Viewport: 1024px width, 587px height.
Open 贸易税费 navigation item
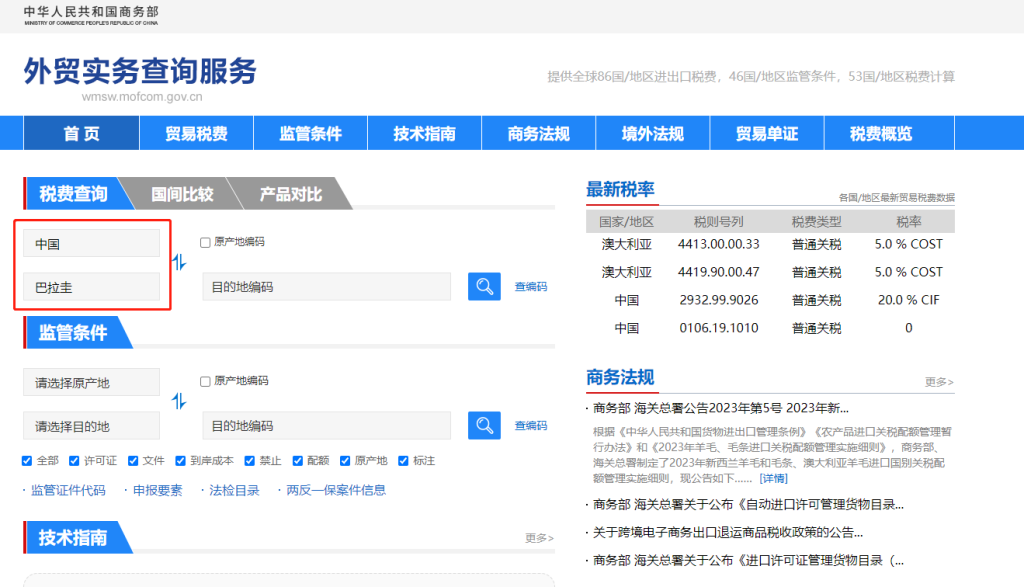pos(196,133)
